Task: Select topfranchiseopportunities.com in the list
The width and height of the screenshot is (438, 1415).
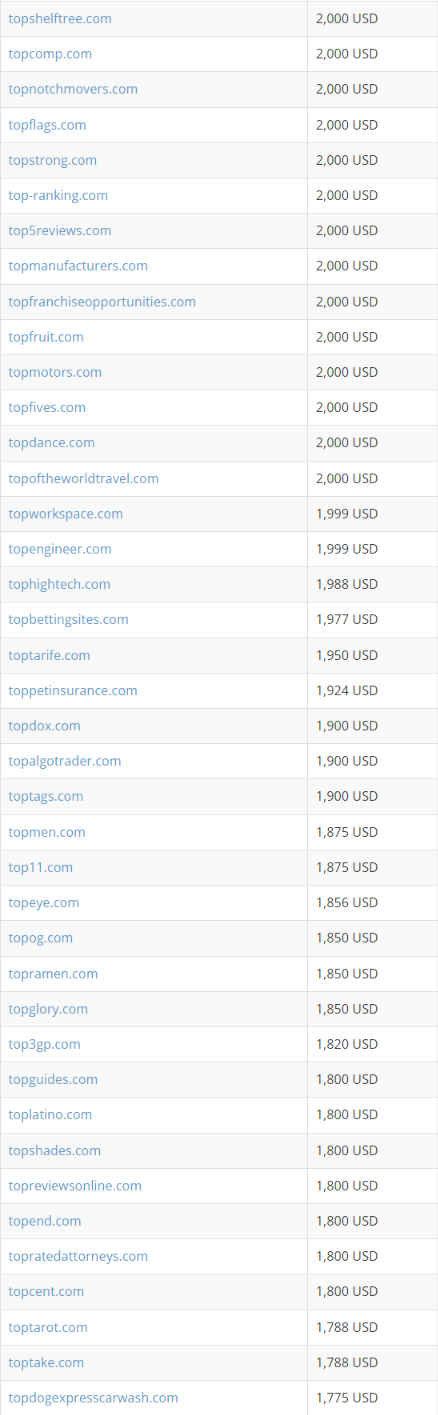Action: (102, 301)
